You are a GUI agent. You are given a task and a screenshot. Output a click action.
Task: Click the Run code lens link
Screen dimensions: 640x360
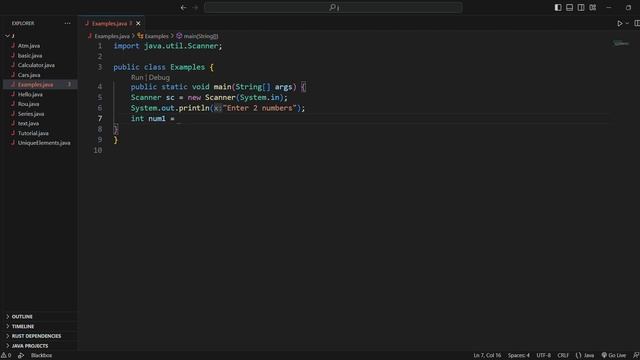click(x=137, y=78)
